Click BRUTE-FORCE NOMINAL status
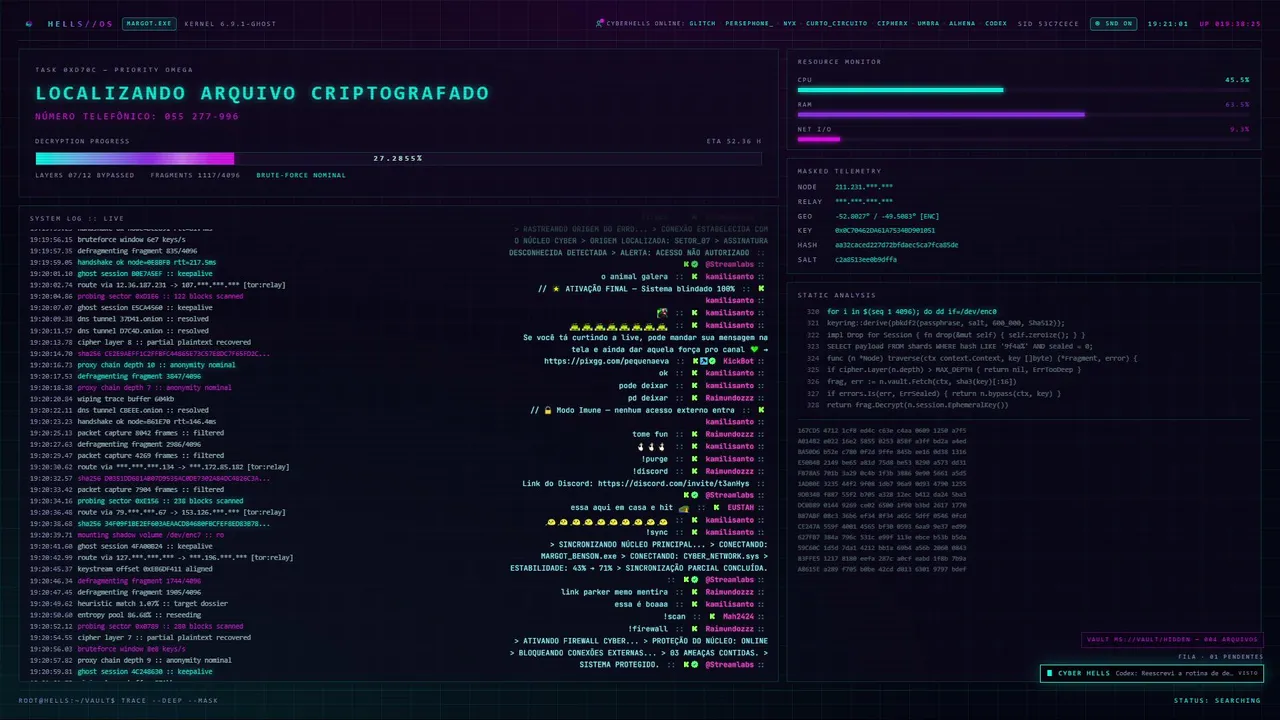 coord(301,175)
